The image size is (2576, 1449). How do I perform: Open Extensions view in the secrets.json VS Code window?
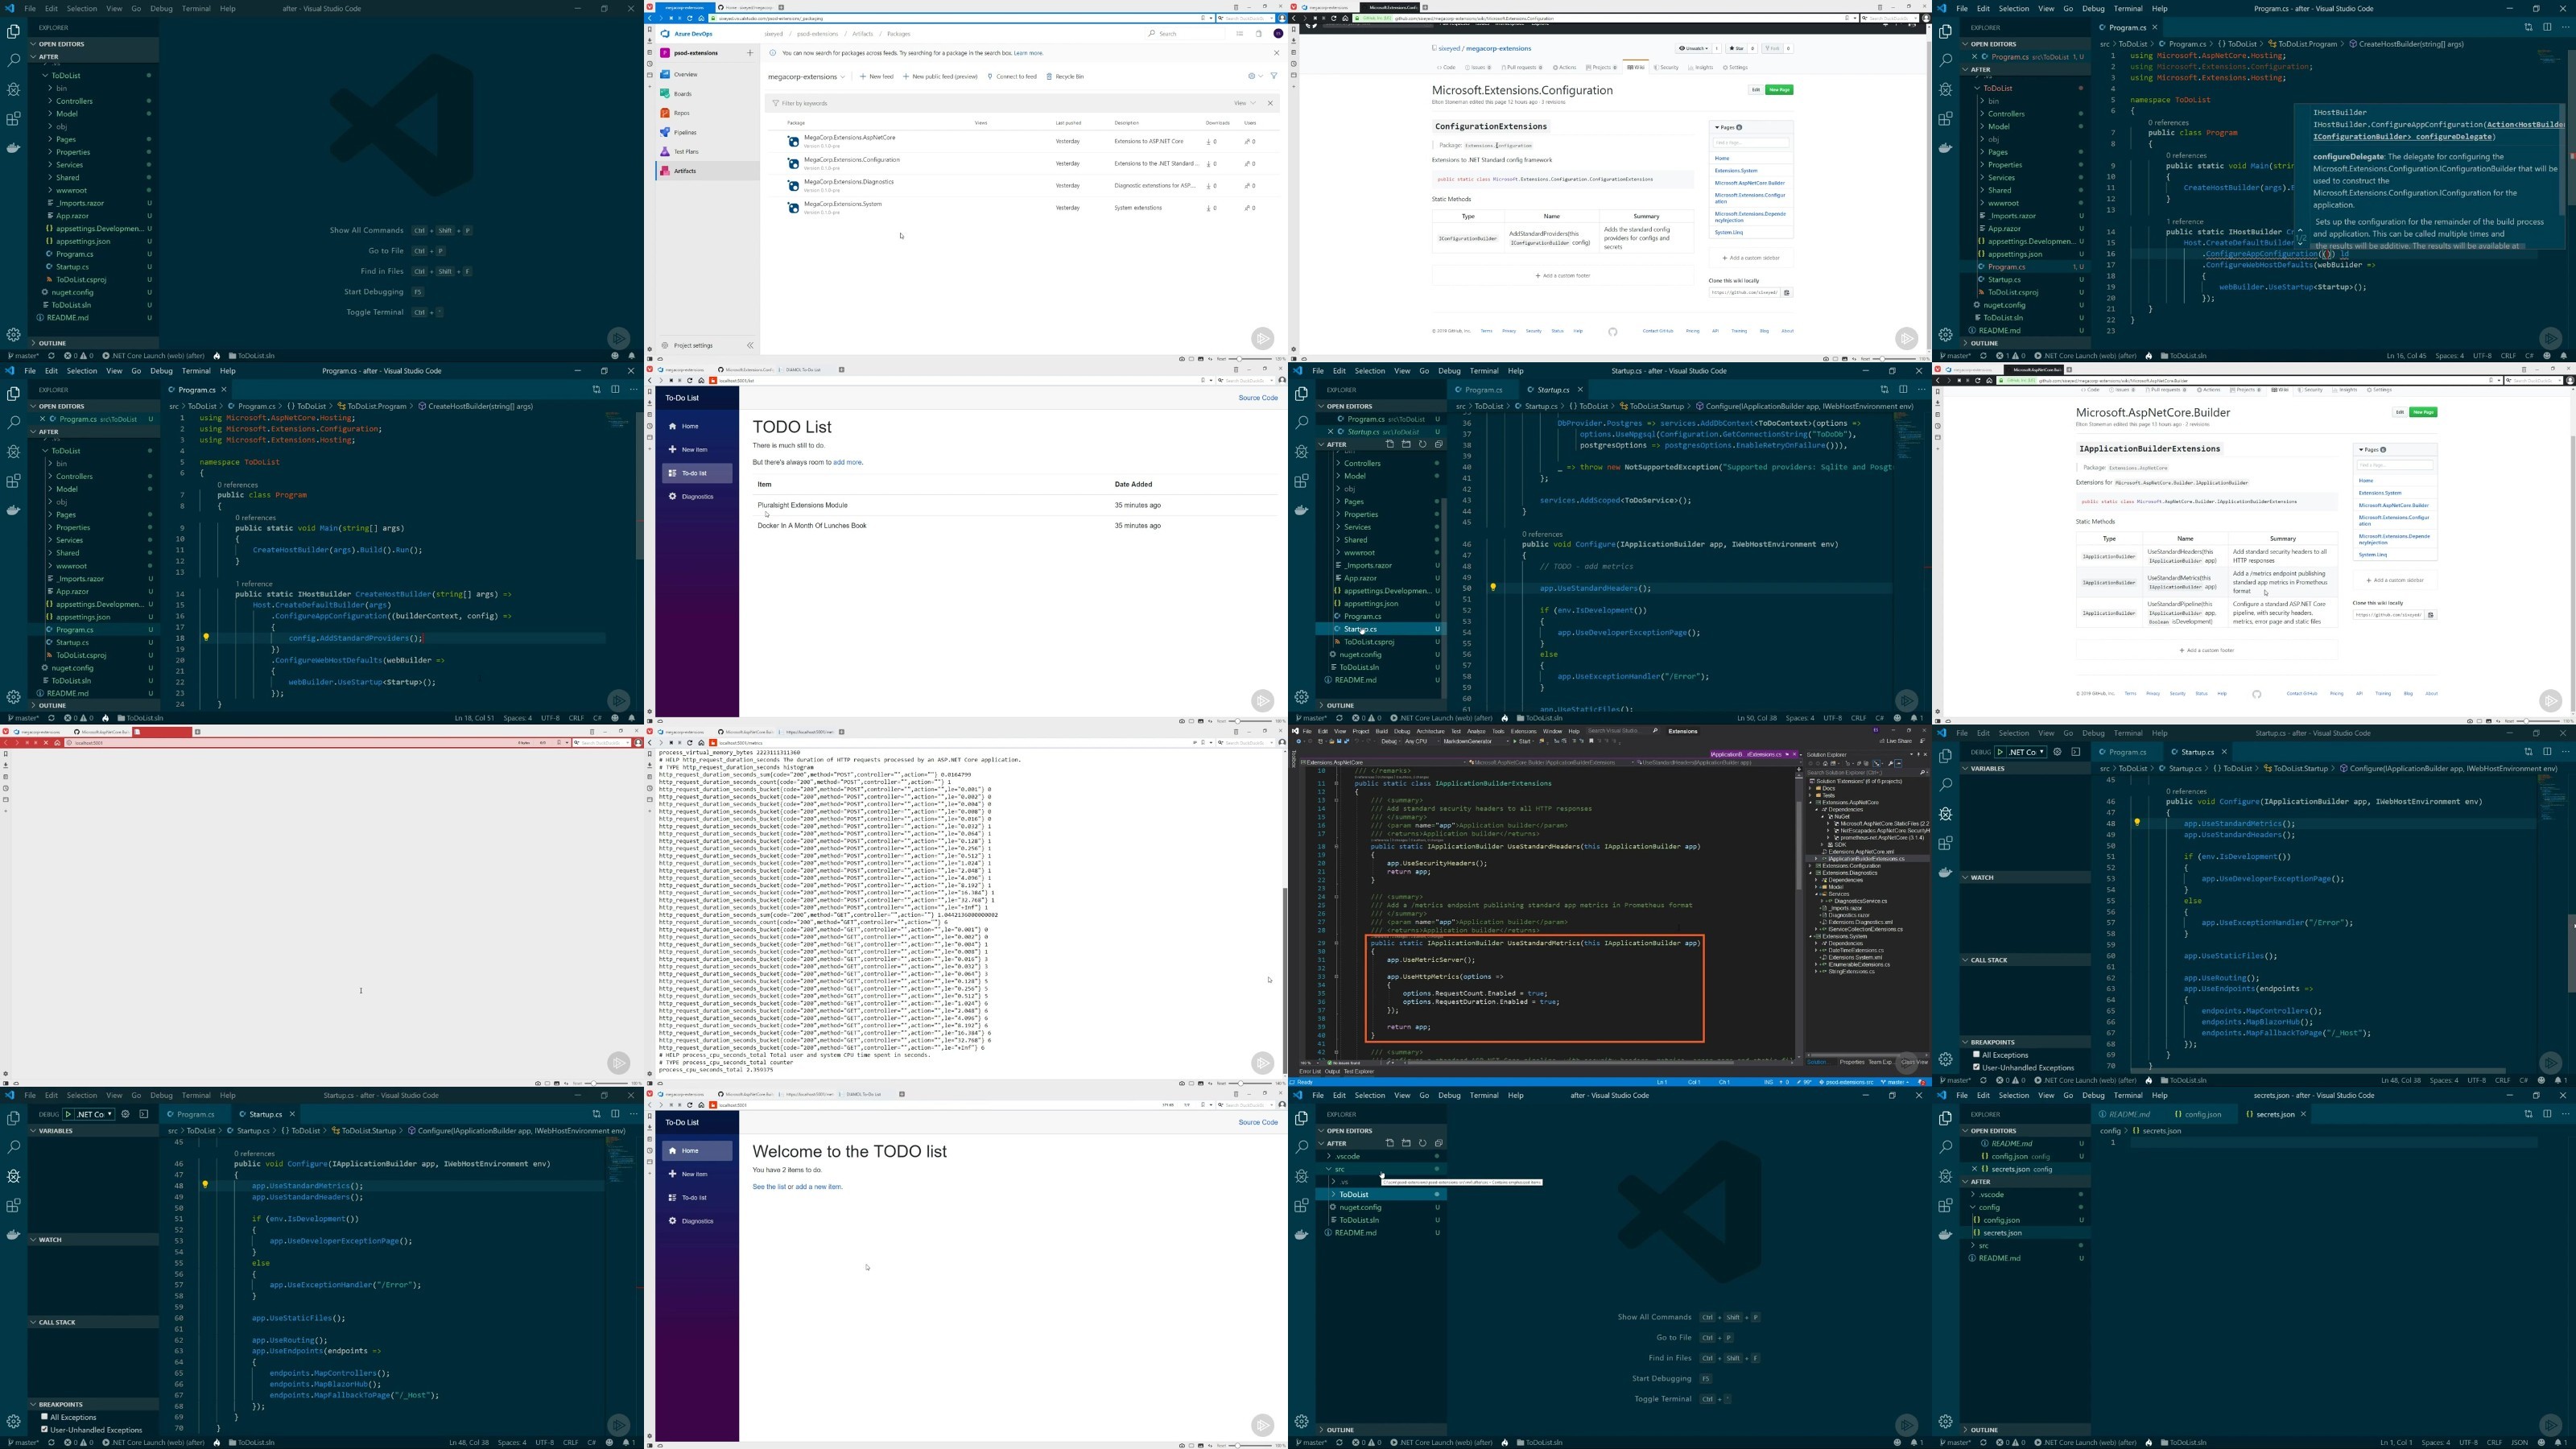[x=1945, y=1206]
